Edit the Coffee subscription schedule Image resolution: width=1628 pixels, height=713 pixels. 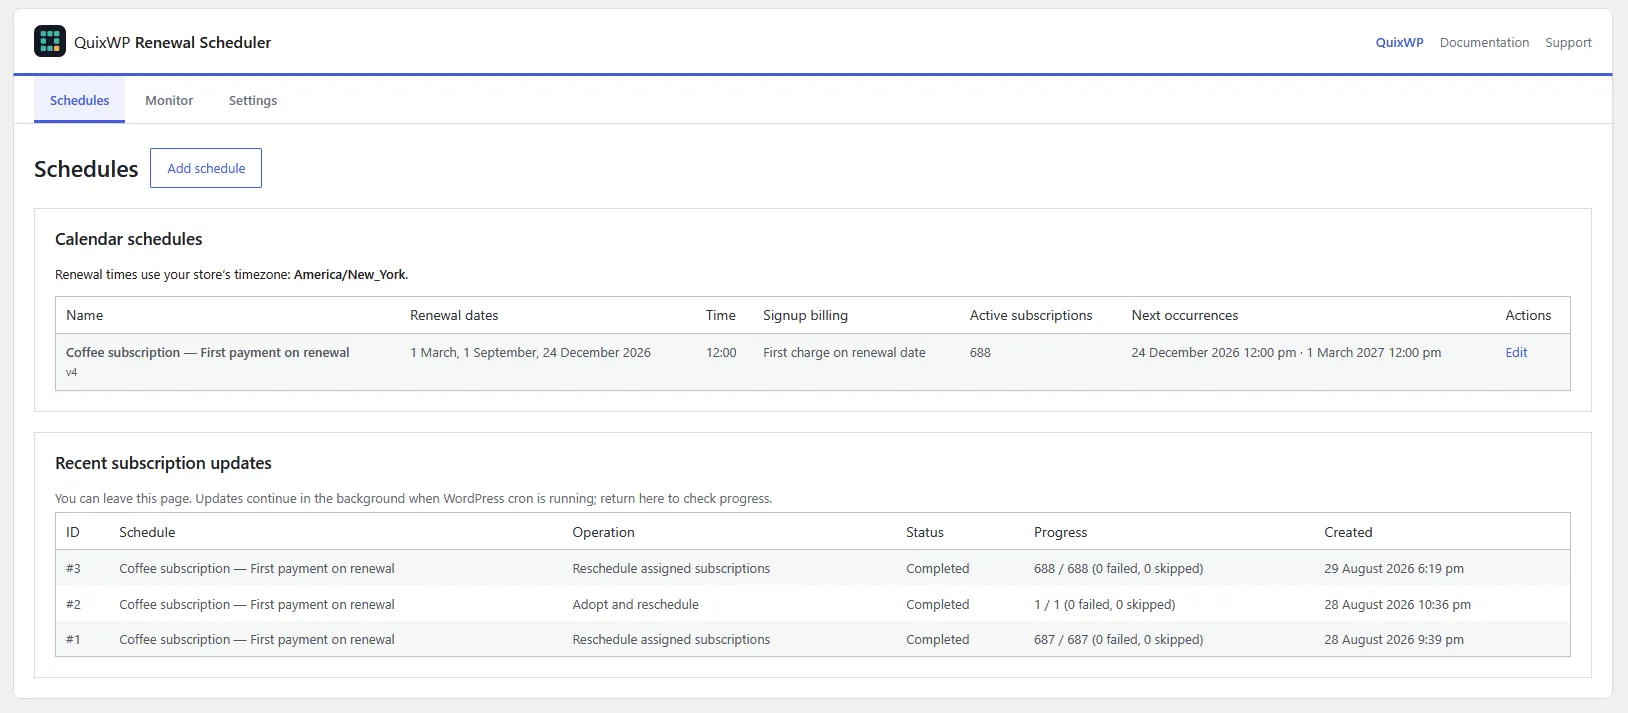point(1516,352)
